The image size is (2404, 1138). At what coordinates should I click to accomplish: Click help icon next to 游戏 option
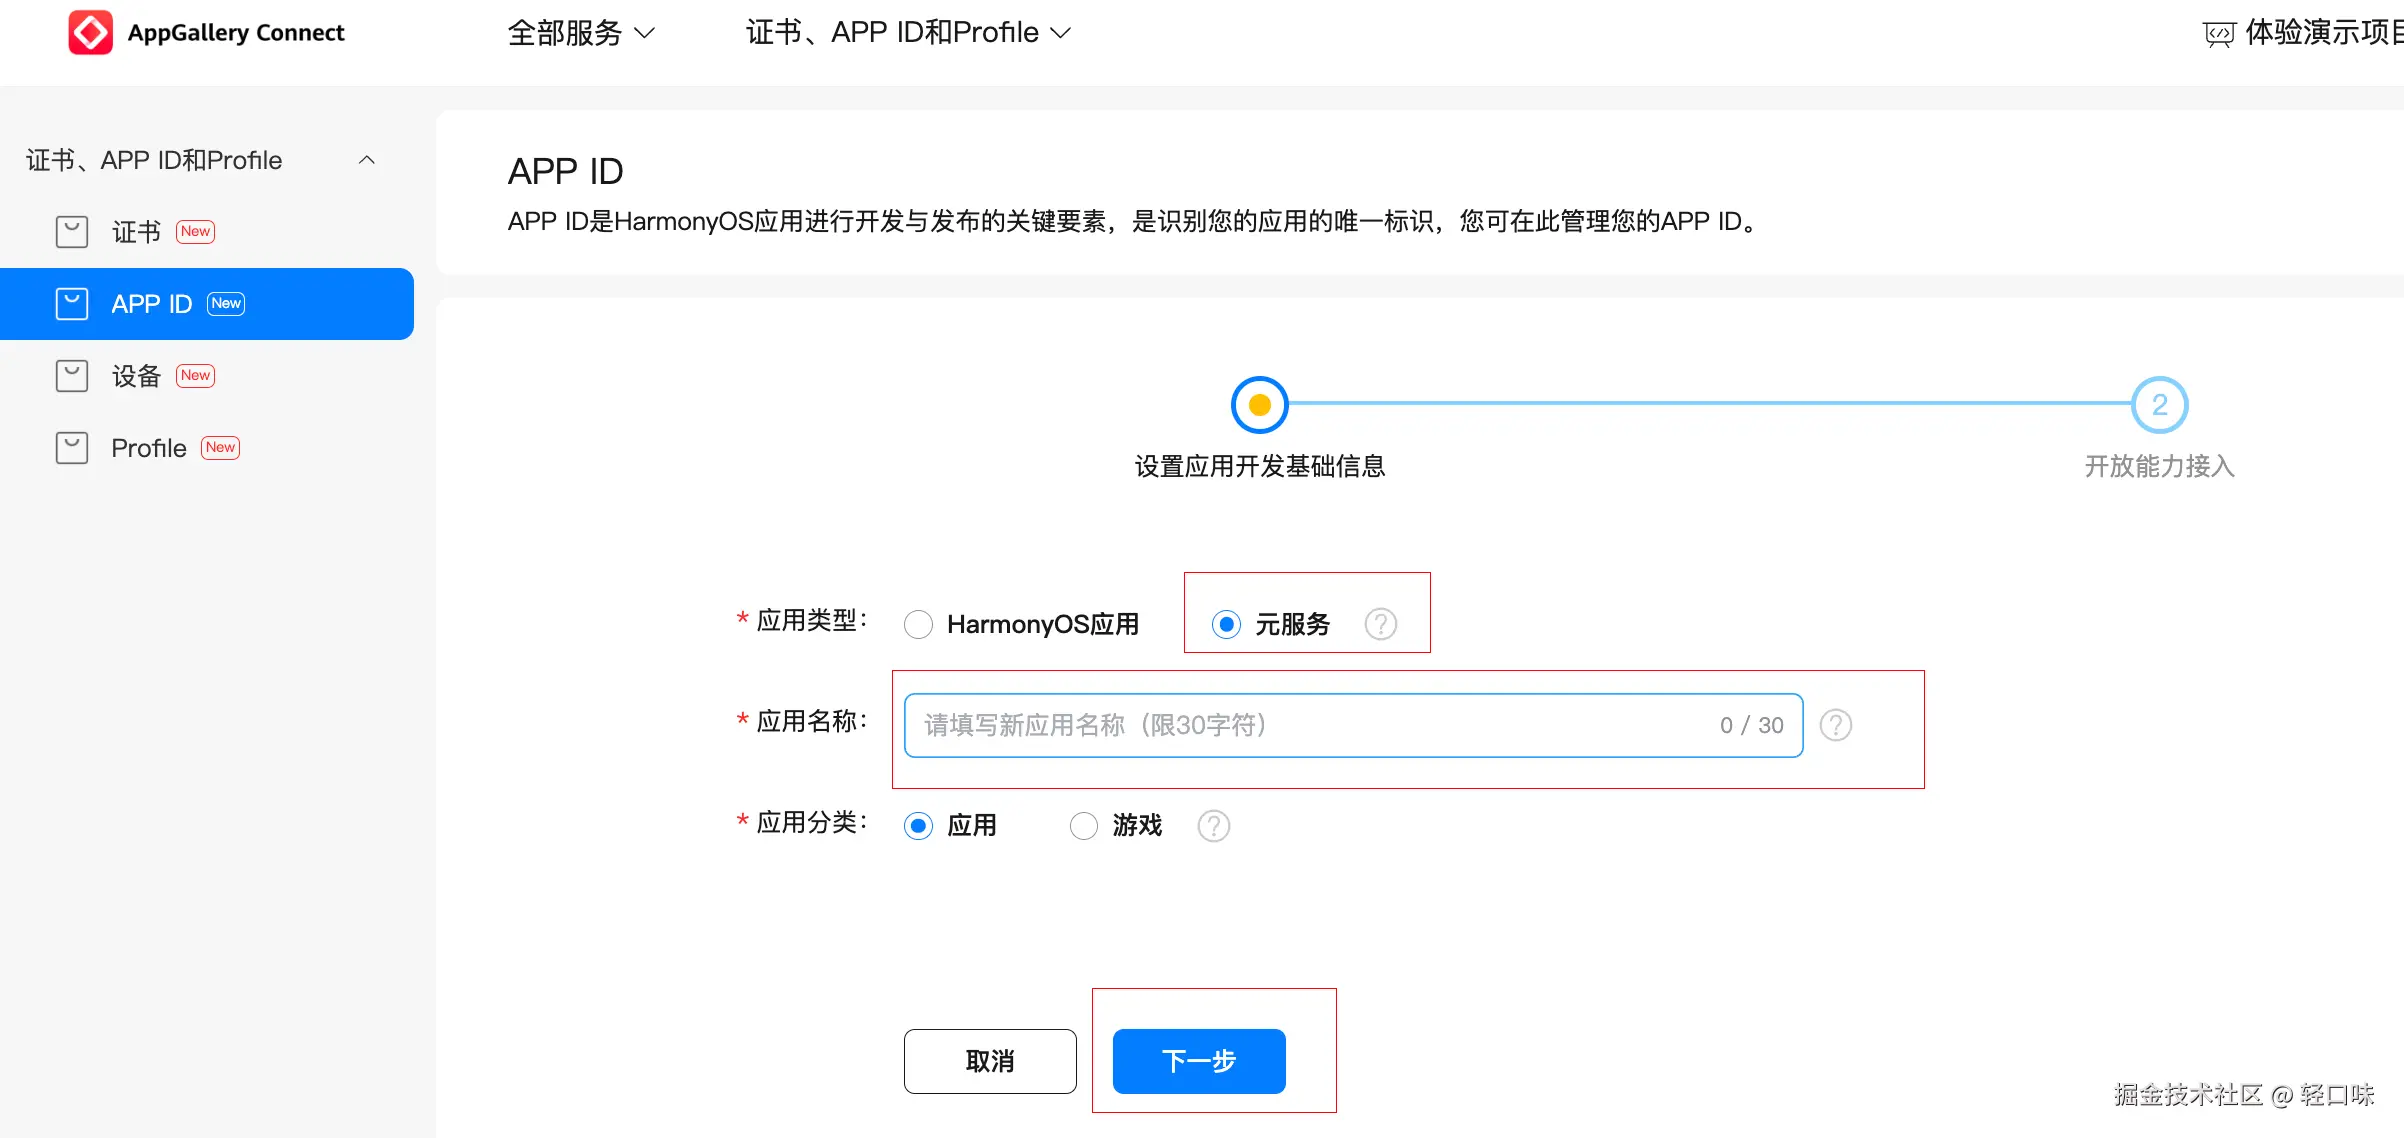(x=1213, y=826)
